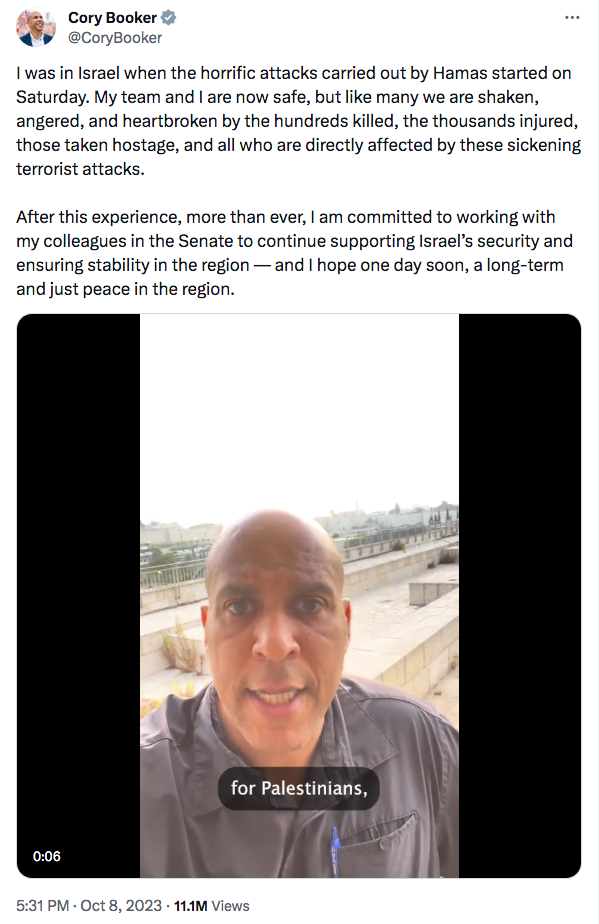Viewport: 599px width, 924px height.
Task: Click the blue verified badge
Action: click(169, 18)
